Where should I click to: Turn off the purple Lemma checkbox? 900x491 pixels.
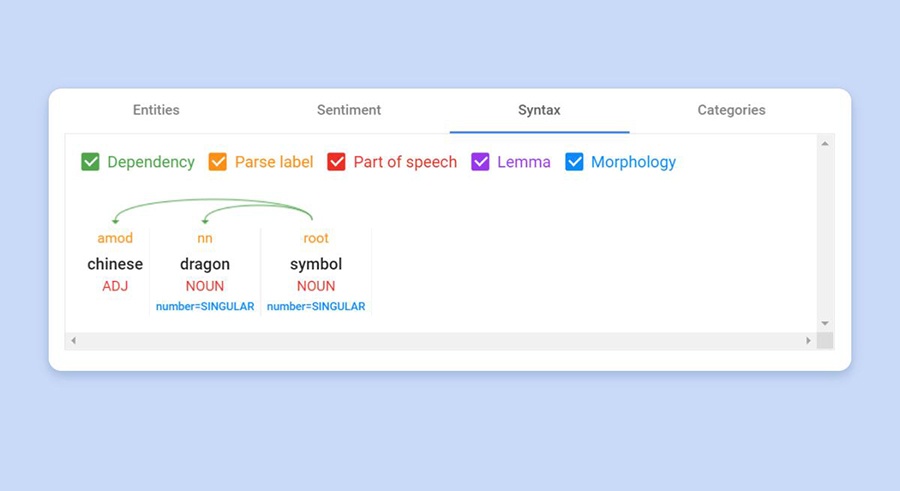480,162
